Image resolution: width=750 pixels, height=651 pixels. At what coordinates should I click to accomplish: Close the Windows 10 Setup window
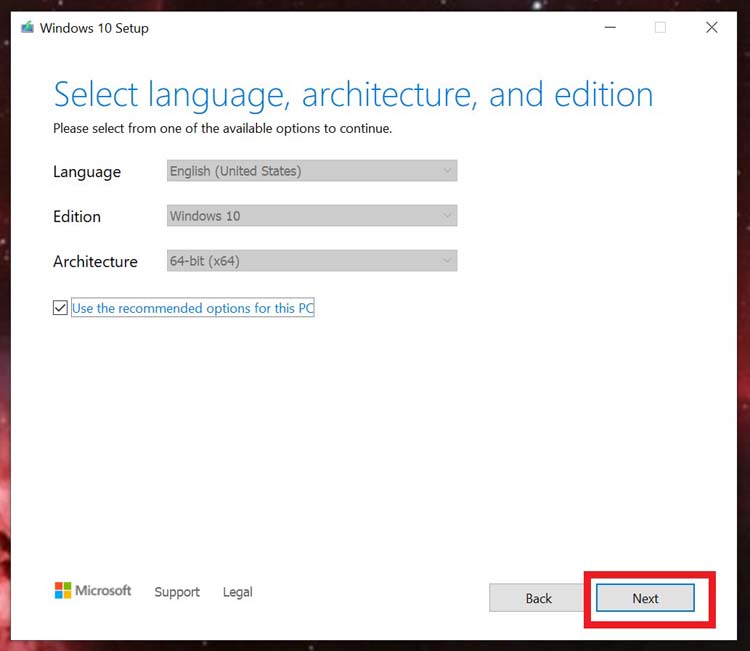tap(712, 27)
